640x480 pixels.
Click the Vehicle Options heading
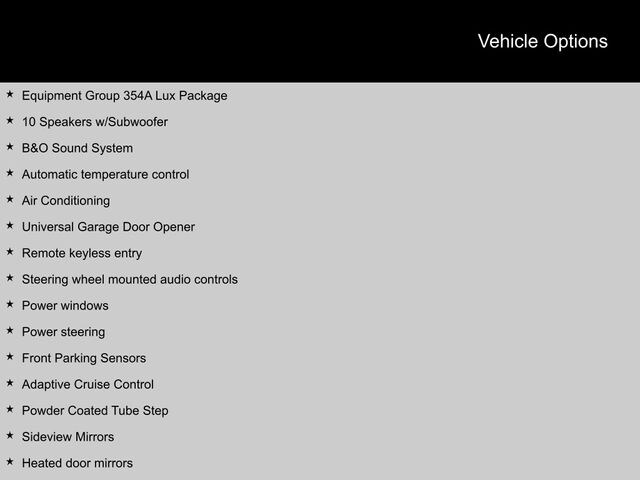(x=542, y=41)
